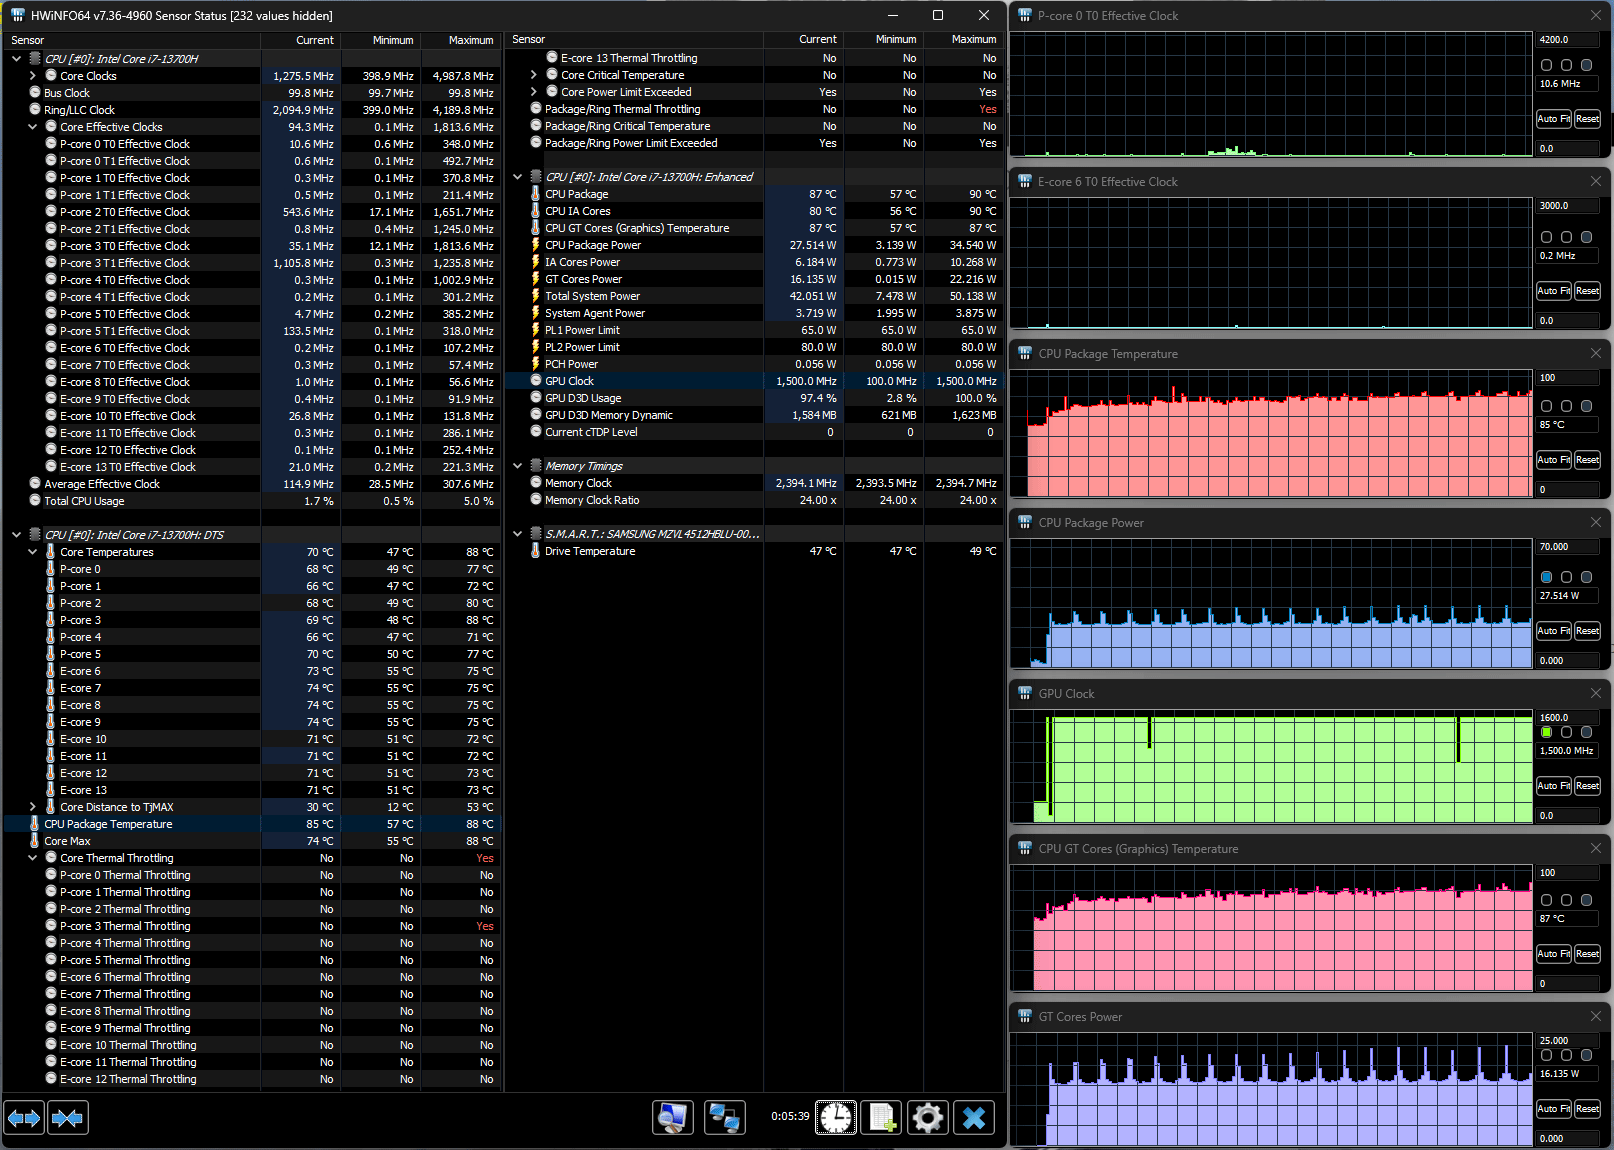Open sensor settings gear icon
1614x1150 pixels.
pyautogui.click(x=928, y=1117)
